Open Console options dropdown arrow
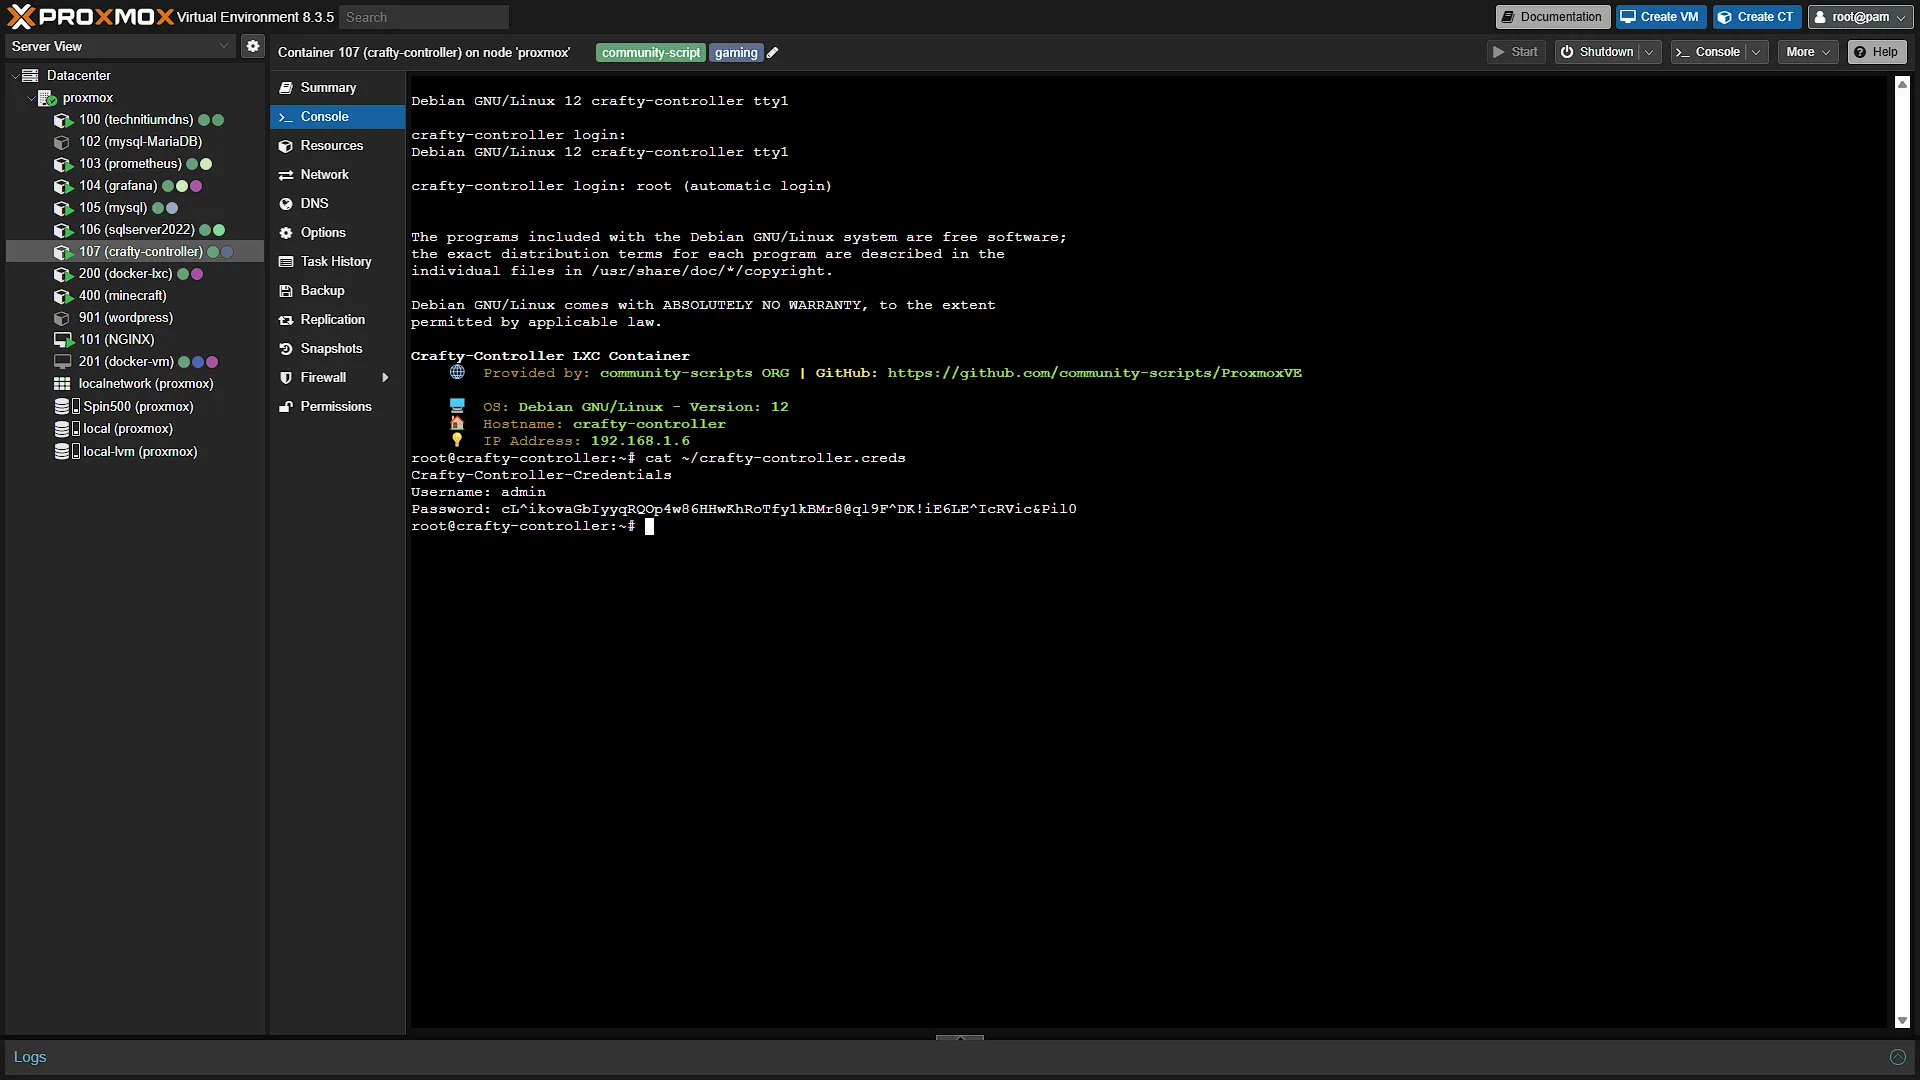This screenshot has width=1920, height=1080. (x=1756, y=52)
